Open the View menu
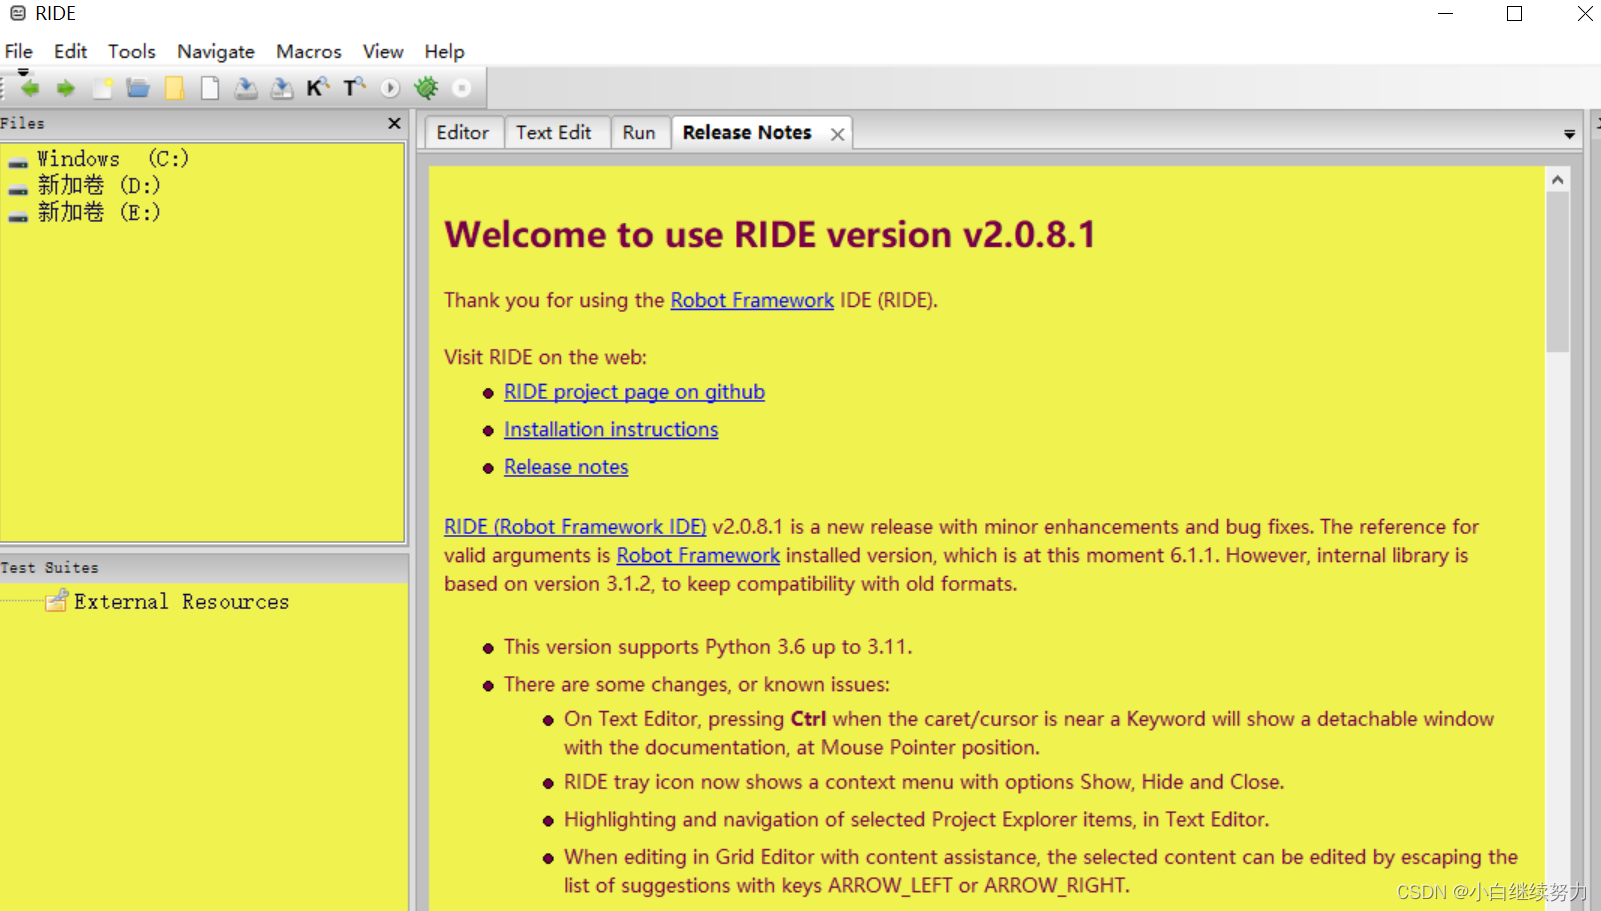1601x911 pixels. click(383, 51)
